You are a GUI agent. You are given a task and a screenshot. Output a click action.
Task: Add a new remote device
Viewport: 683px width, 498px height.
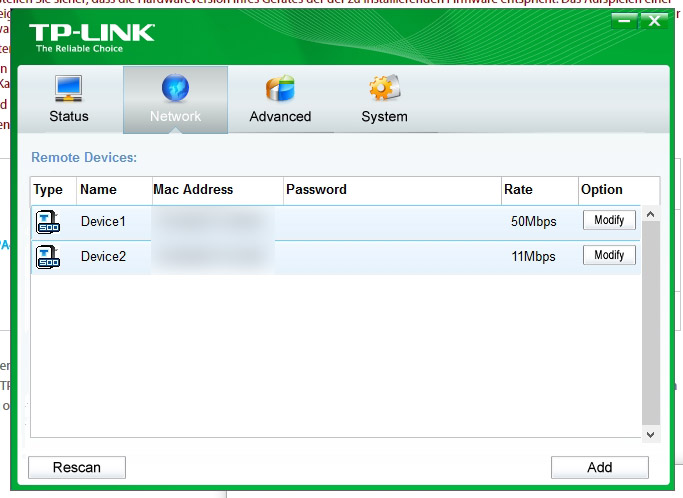599,467
